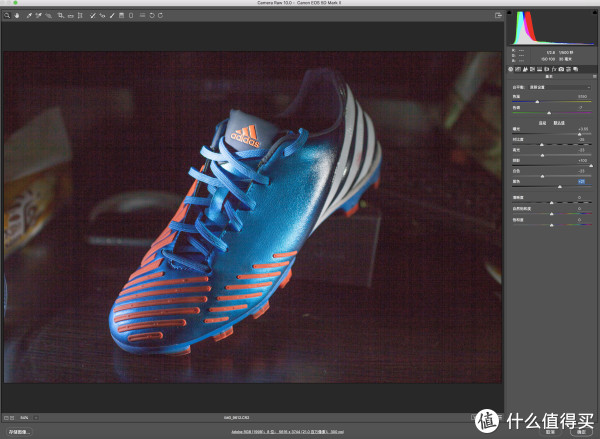Click the Vibrance slider handle
This screenshot has width=600, height=439.
click(x=551, y=214)
